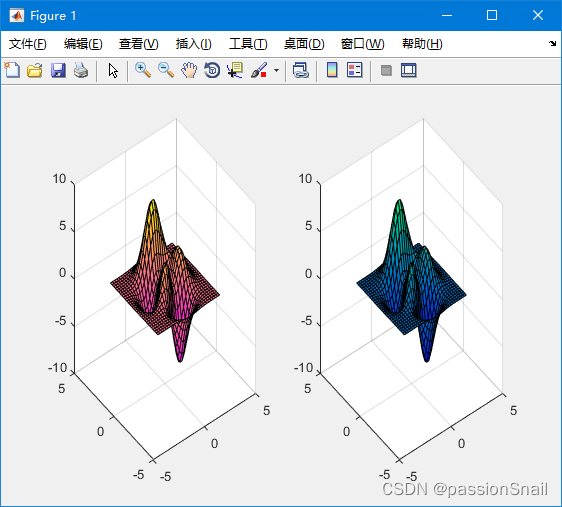
Task: Open the 插入(I) menu
Action: (x=194, y=44)
